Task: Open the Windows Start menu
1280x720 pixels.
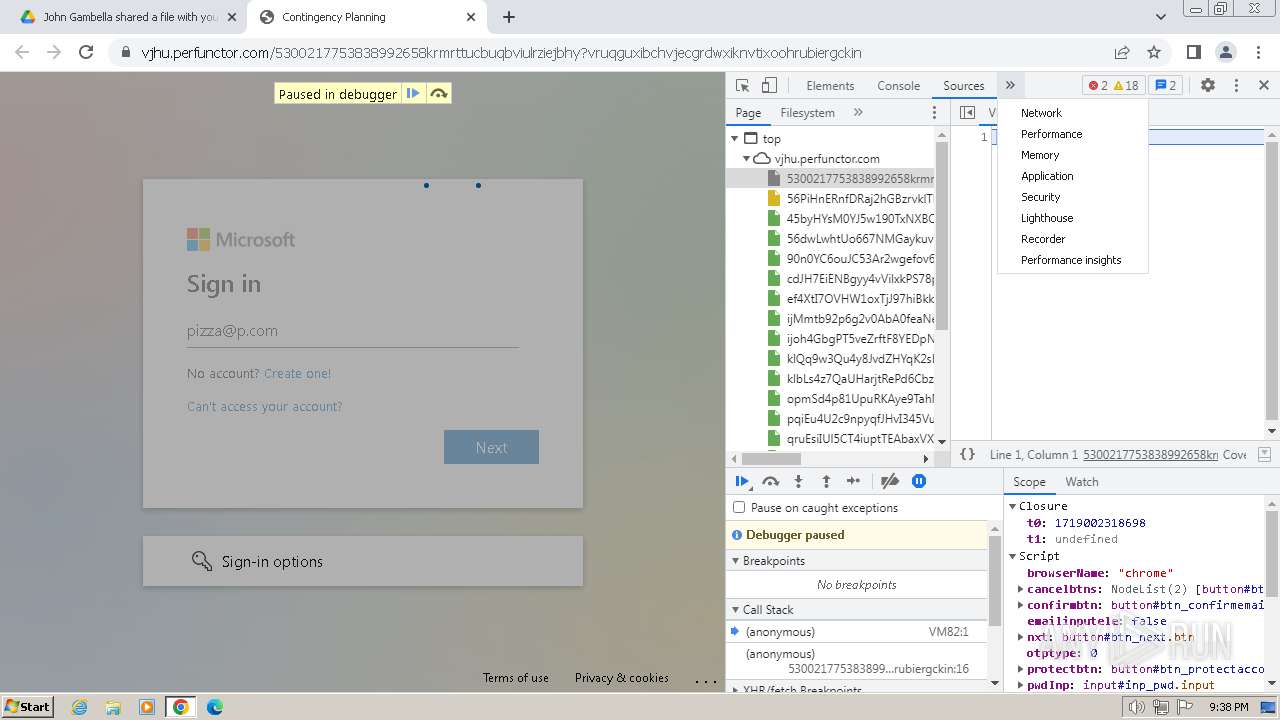Action: pyautogui.click(x=28, y=706)
